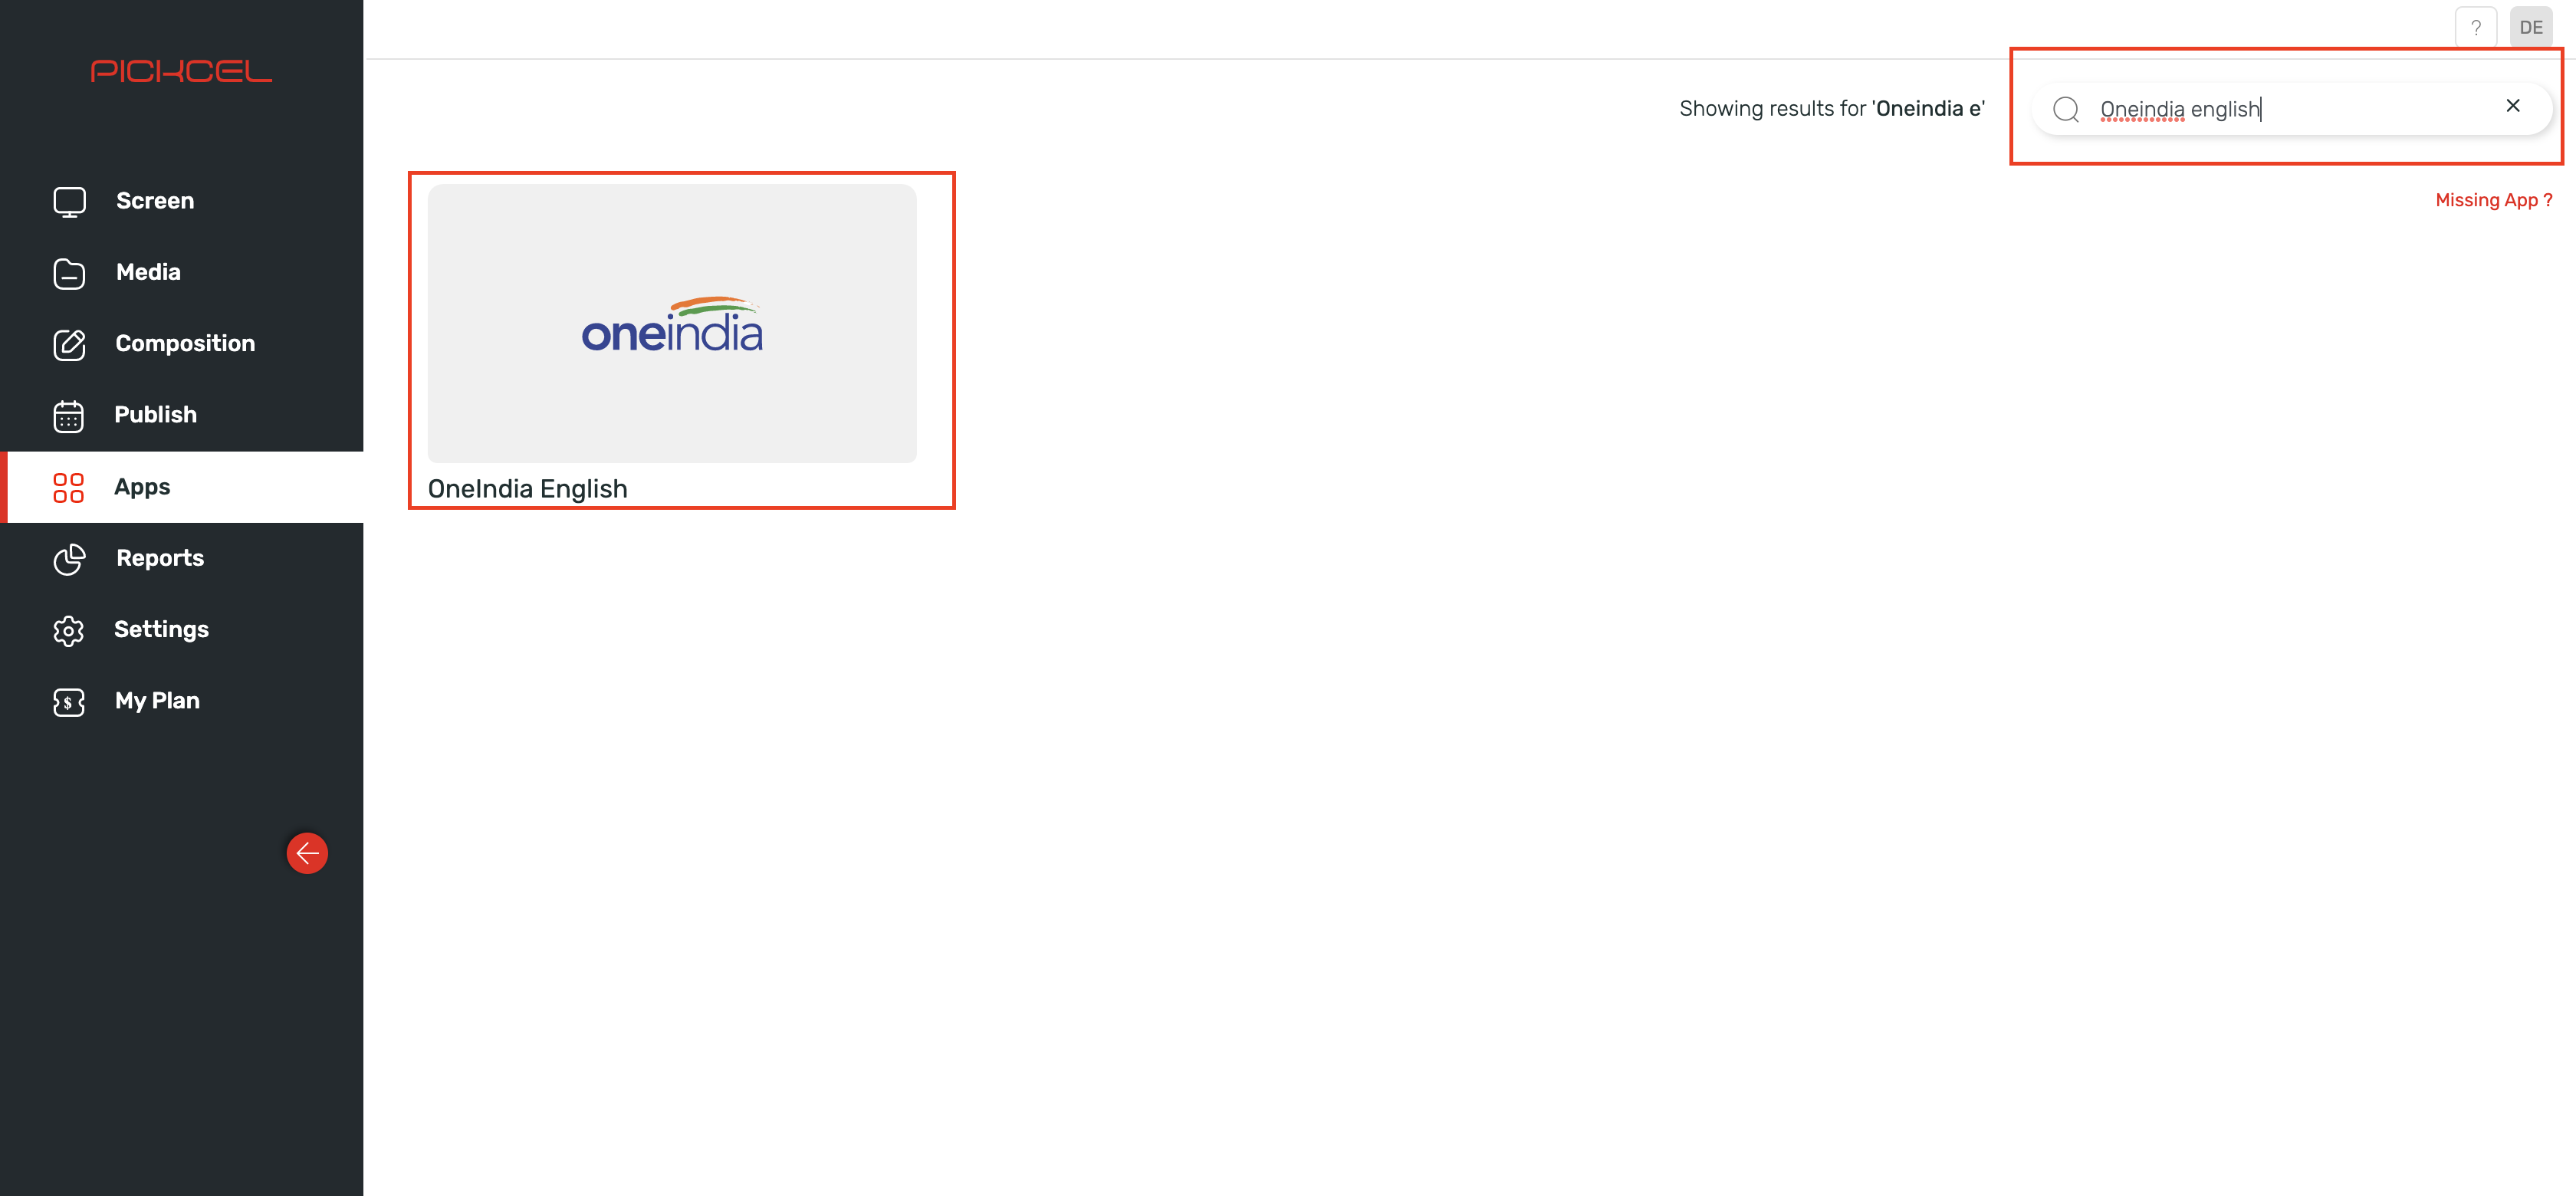Click the Apps grid icon
This screenshot has width=2576, height=1196.
tap(68, 487)
